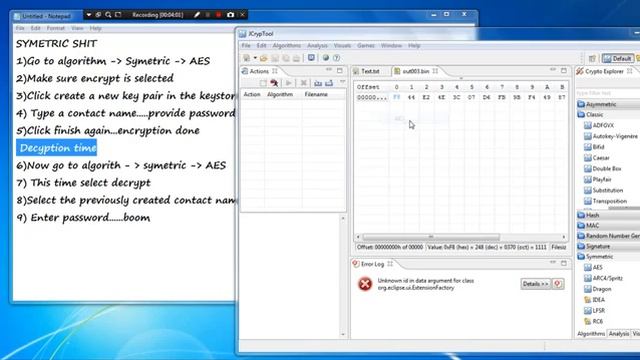
Task: Open the Algorithms menu in JCrypTool
Action: click(287, 46)
